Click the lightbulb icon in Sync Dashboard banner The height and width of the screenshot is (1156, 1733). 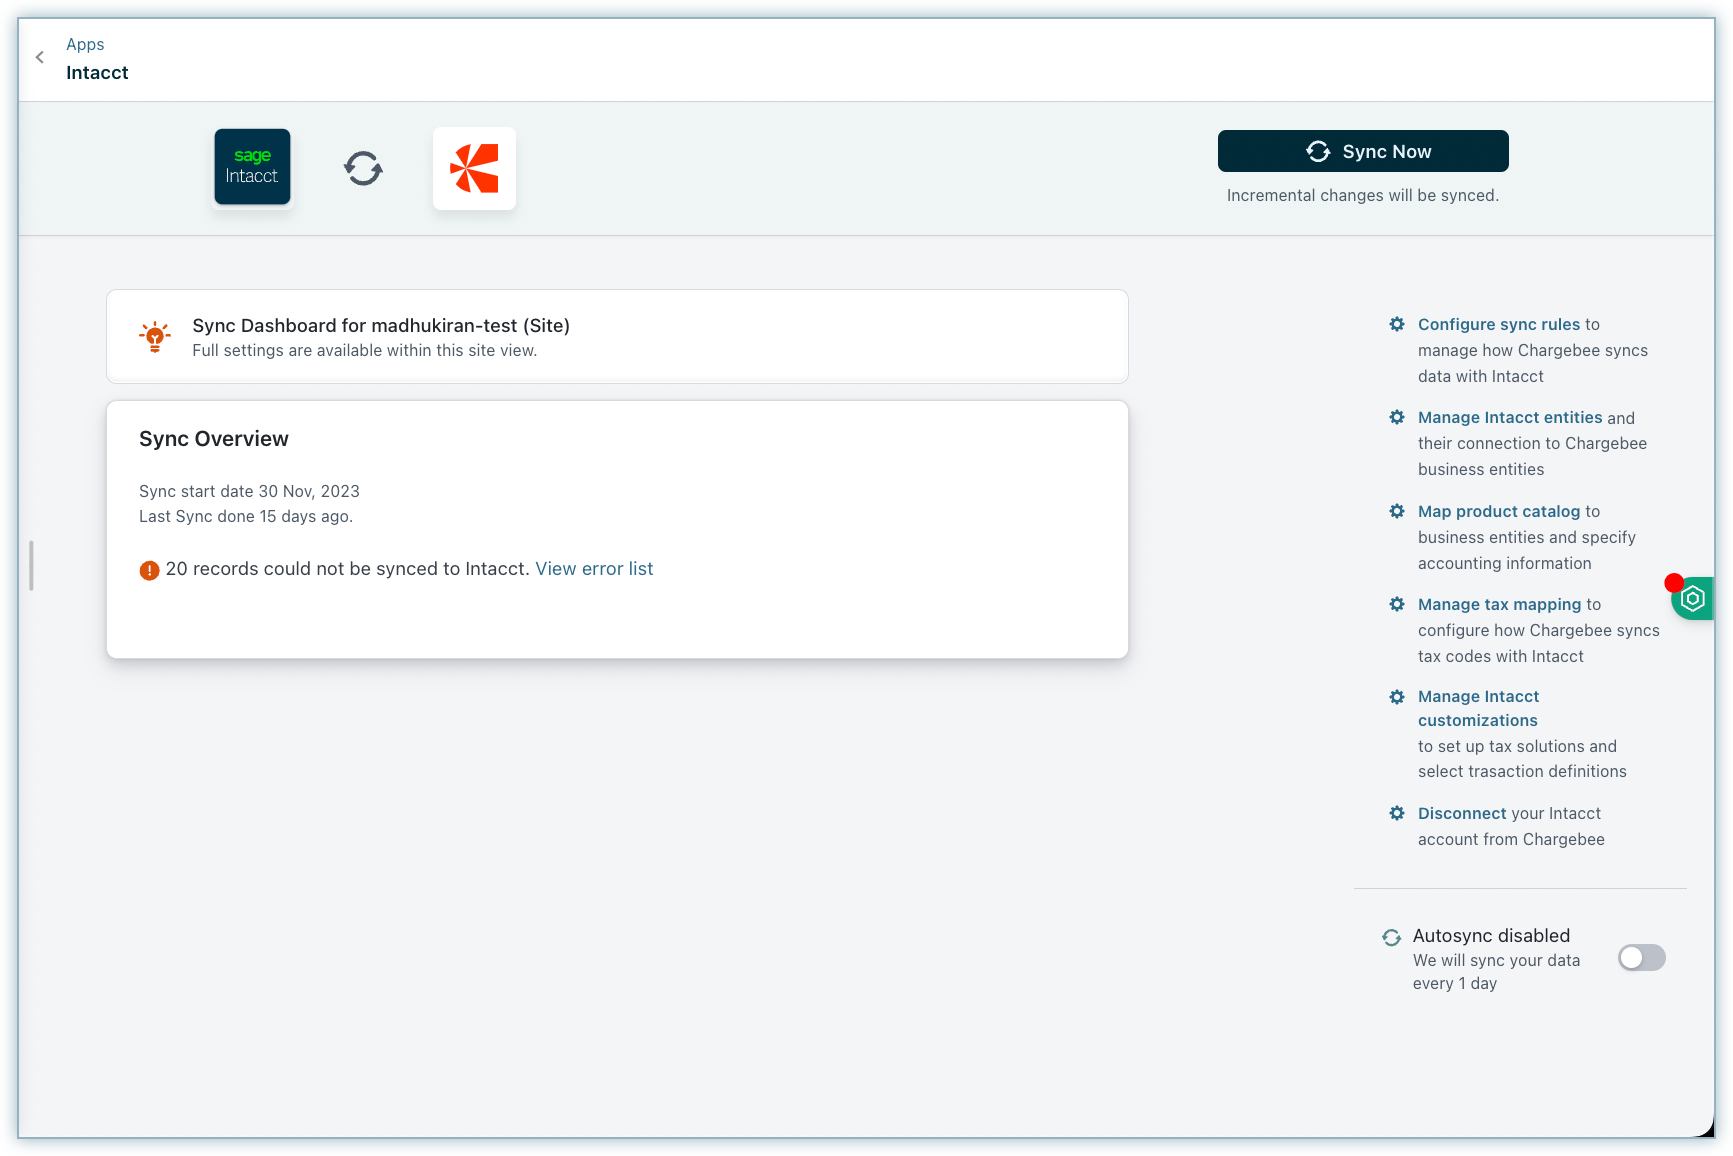(155, 337)
